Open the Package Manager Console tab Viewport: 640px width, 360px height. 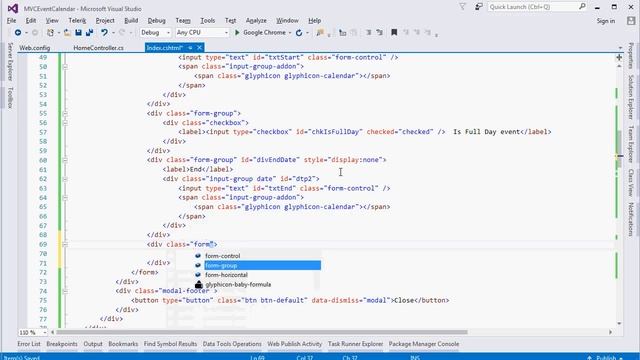click(424, 344)
